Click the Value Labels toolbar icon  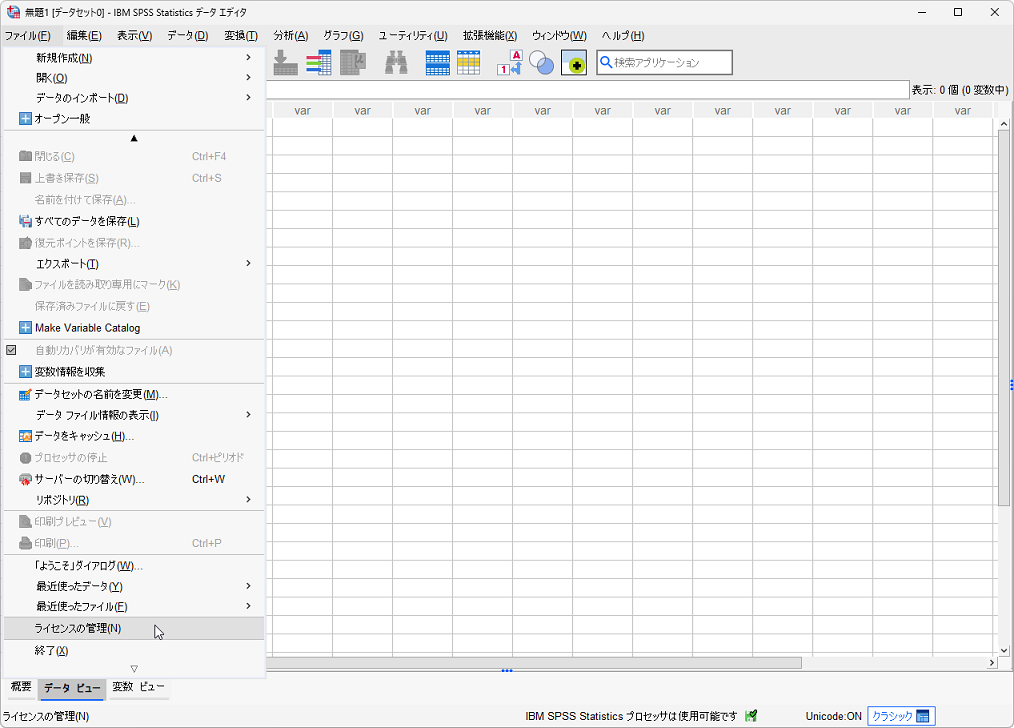509,63
